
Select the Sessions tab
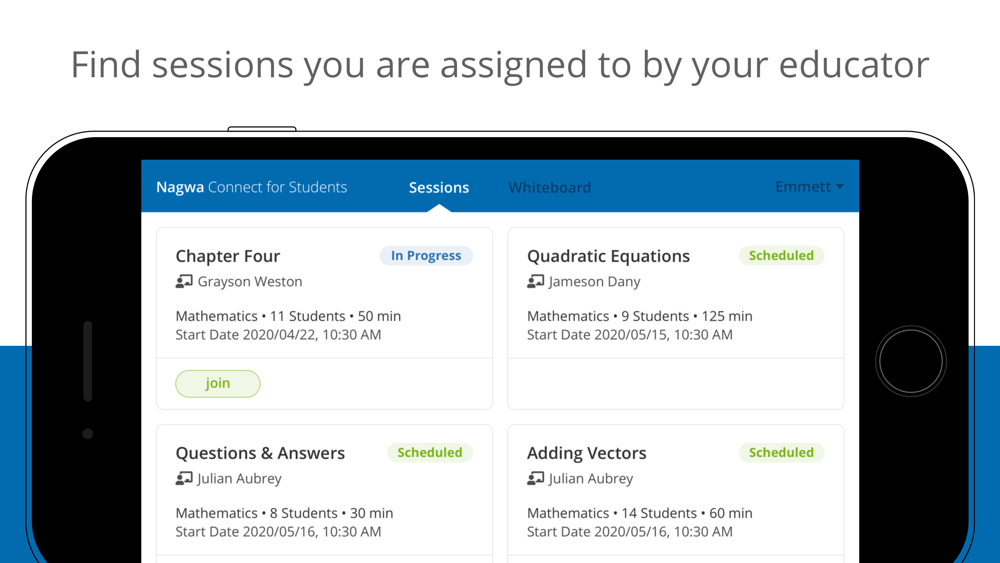point(439,187)
